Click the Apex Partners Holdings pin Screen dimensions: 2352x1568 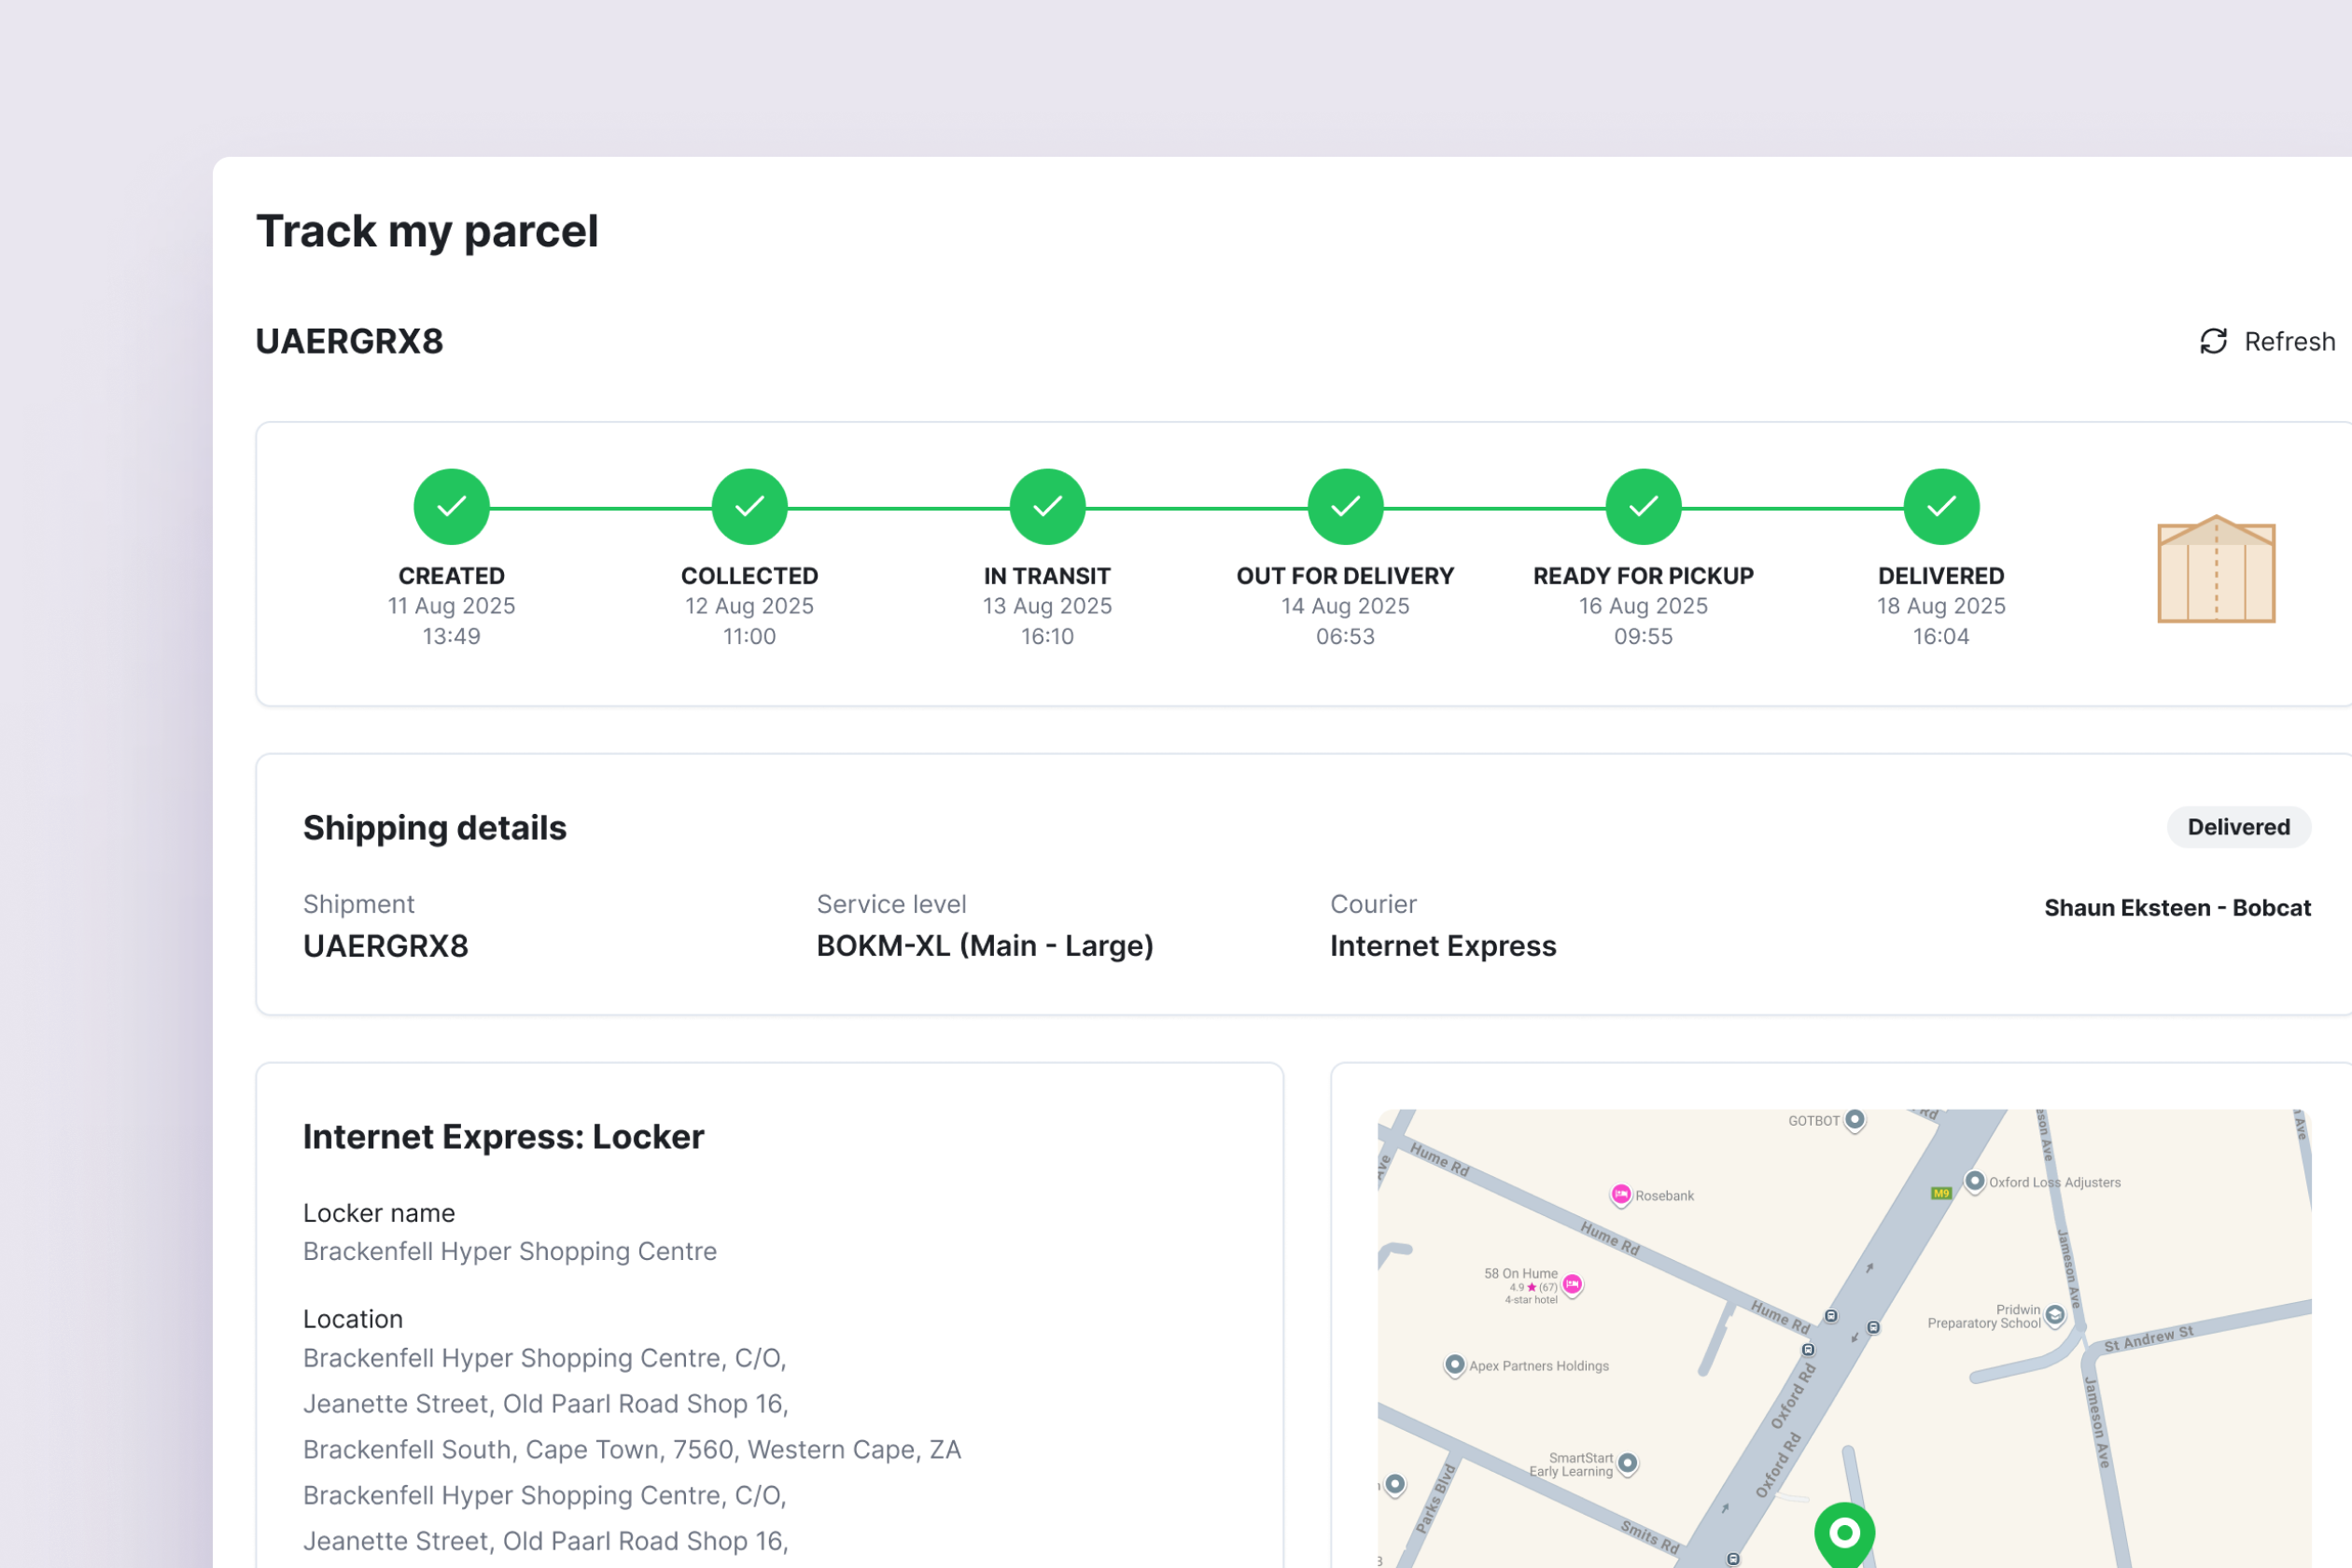[1455, 1365]
